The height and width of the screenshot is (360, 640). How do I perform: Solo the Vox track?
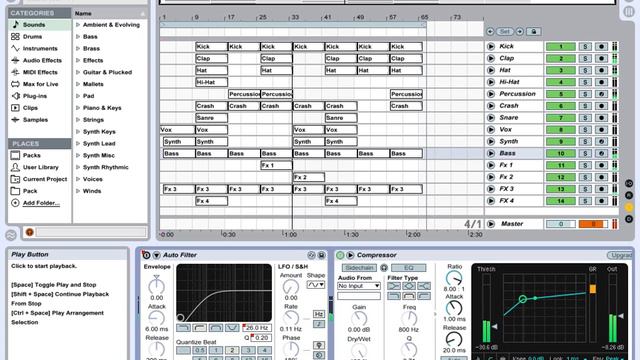click(585, 130)
